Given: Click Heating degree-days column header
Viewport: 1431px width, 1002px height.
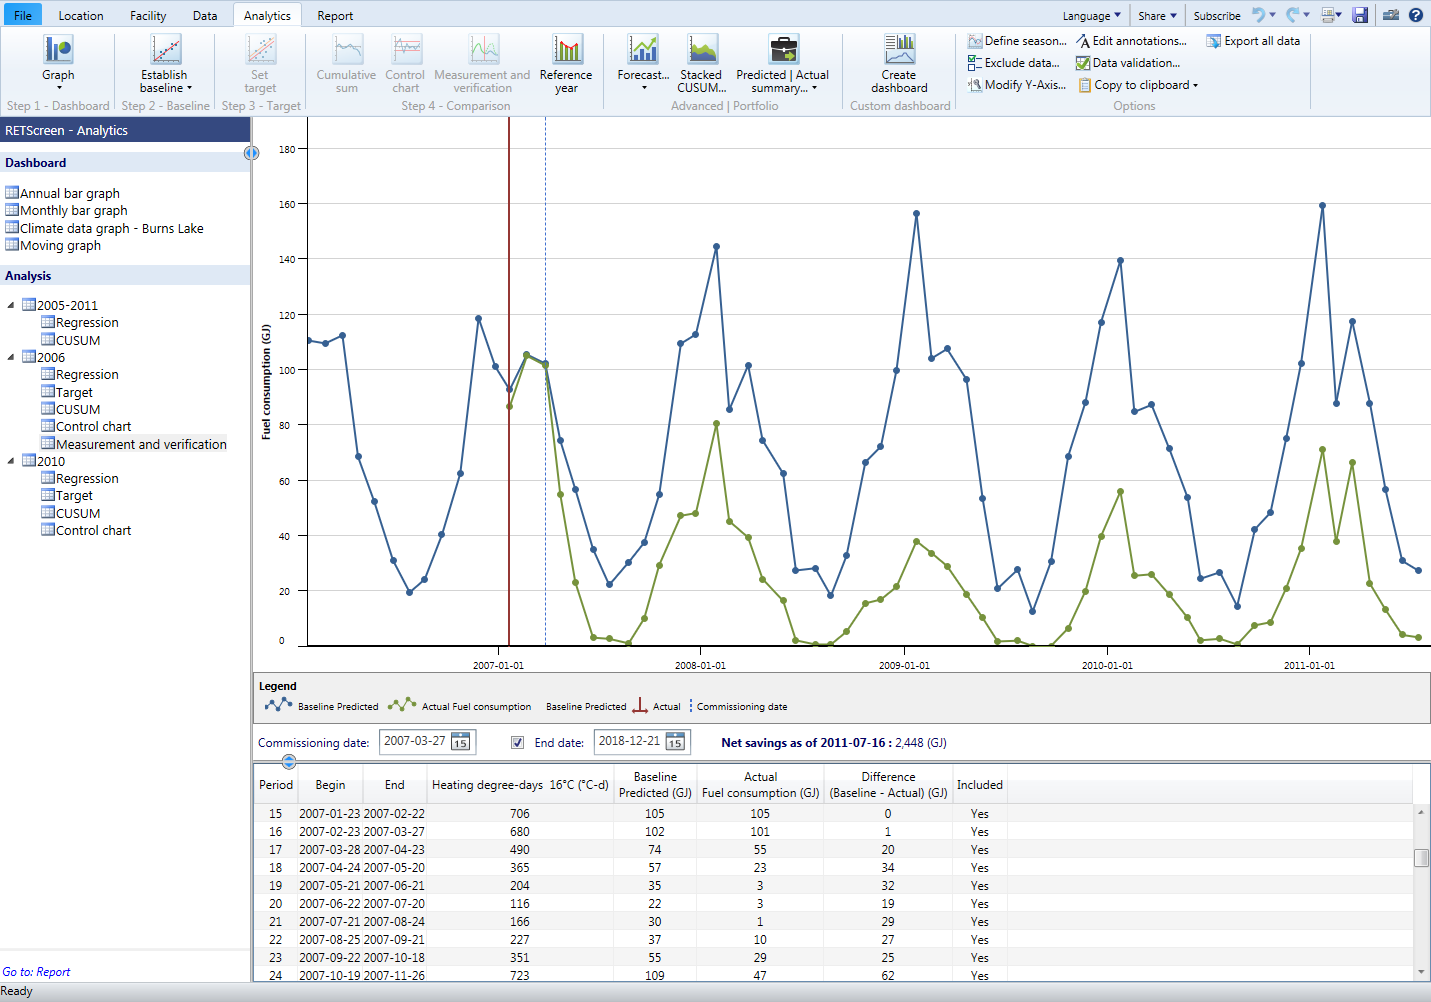Looking at the screenshot, I should (x=519, y=785).
